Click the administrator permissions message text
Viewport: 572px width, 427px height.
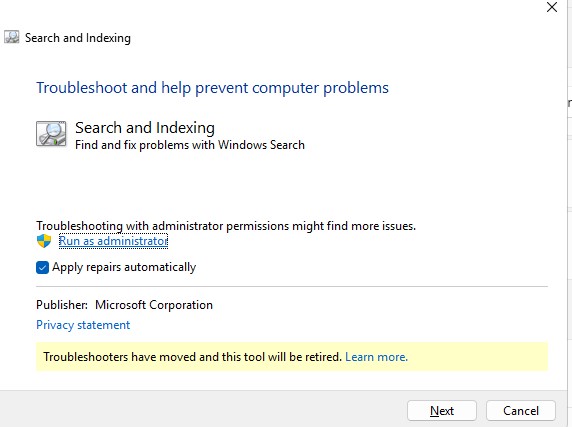[x=226, y=226]
